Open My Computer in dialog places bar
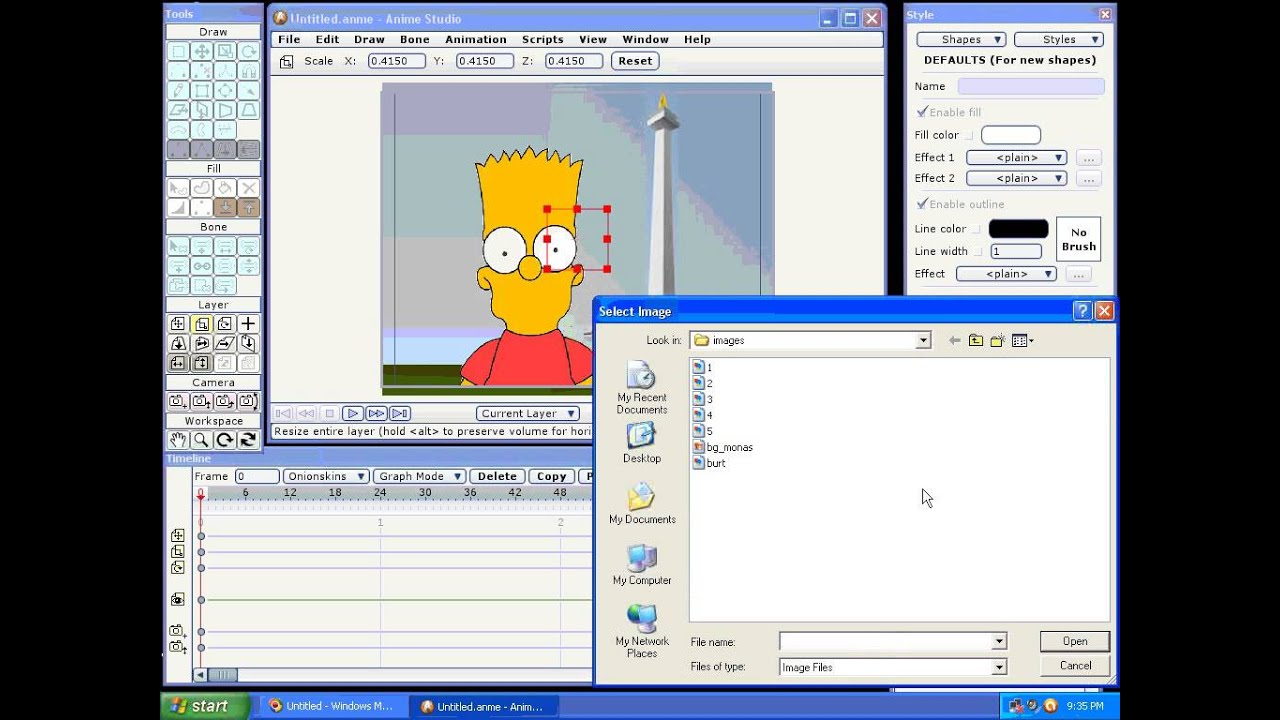This screenshot has width=1280, height=720. click(642, 566)
